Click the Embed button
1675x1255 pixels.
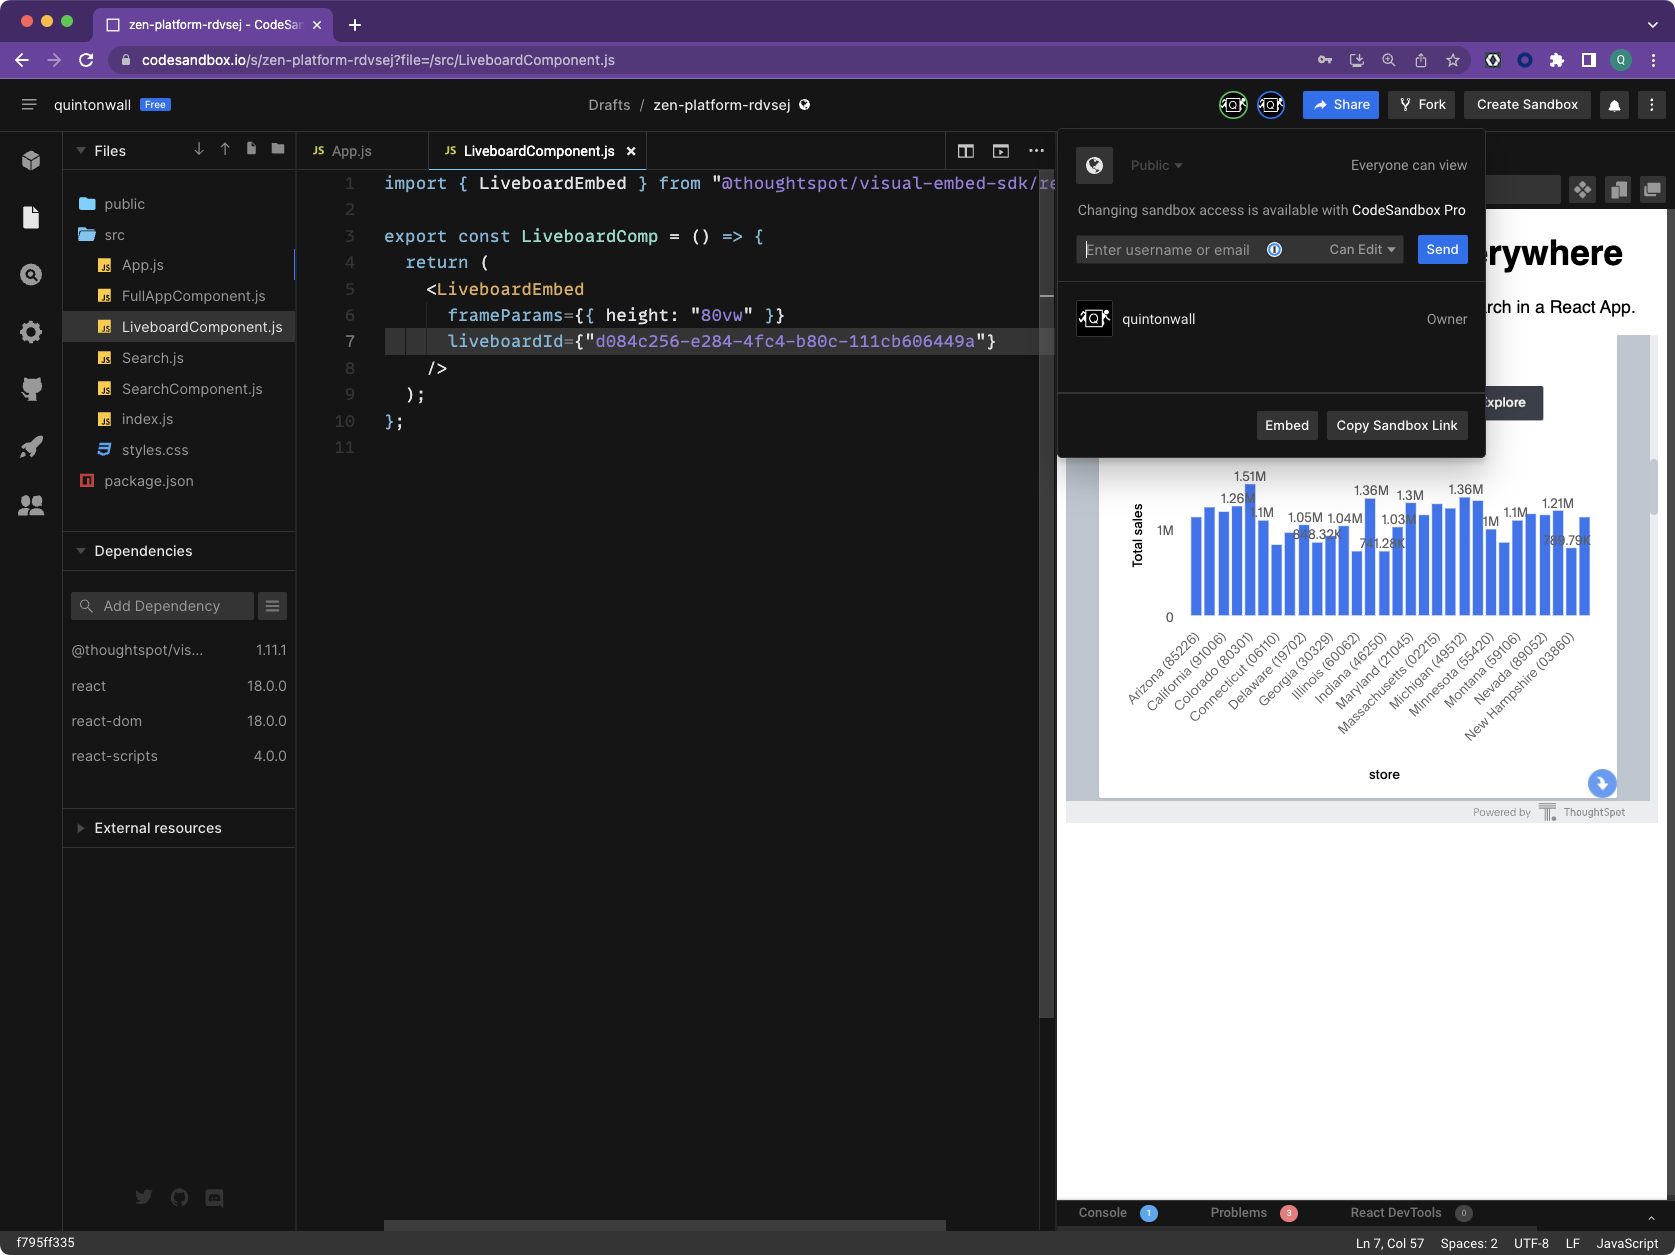pos(1287,425)
